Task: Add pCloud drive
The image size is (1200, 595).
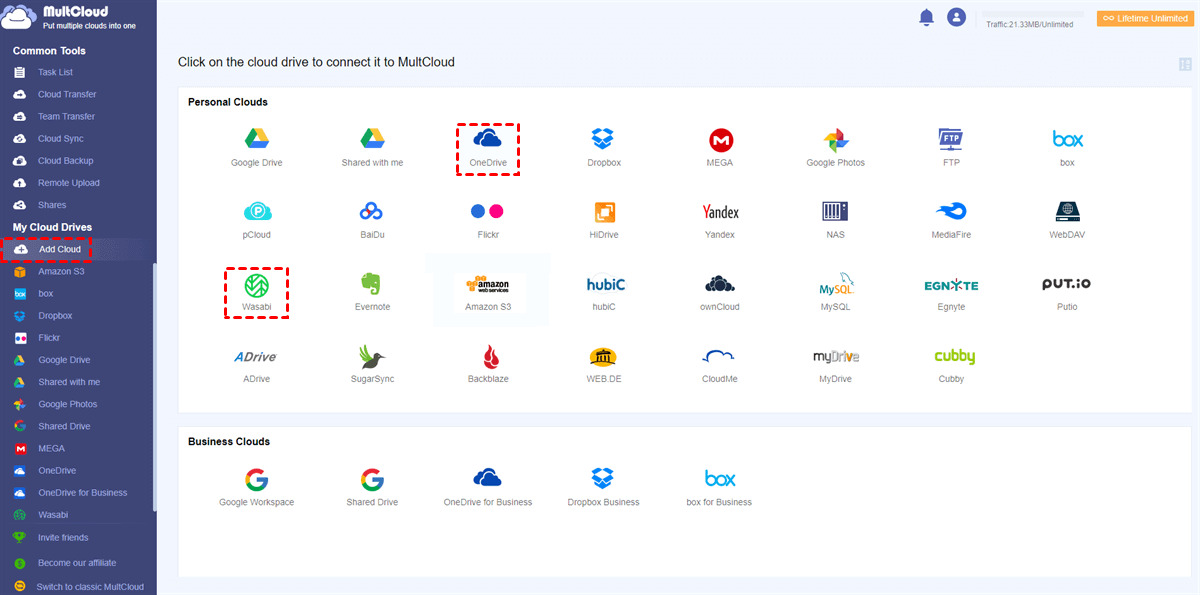Action: 257,219
